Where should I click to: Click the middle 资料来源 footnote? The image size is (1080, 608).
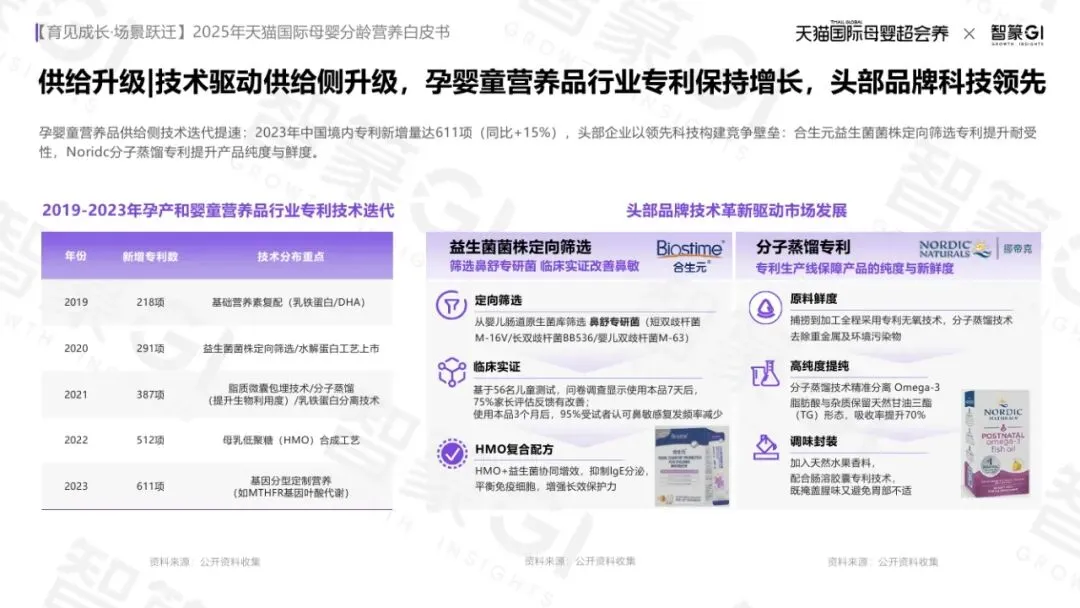click(x=580, y=561)
